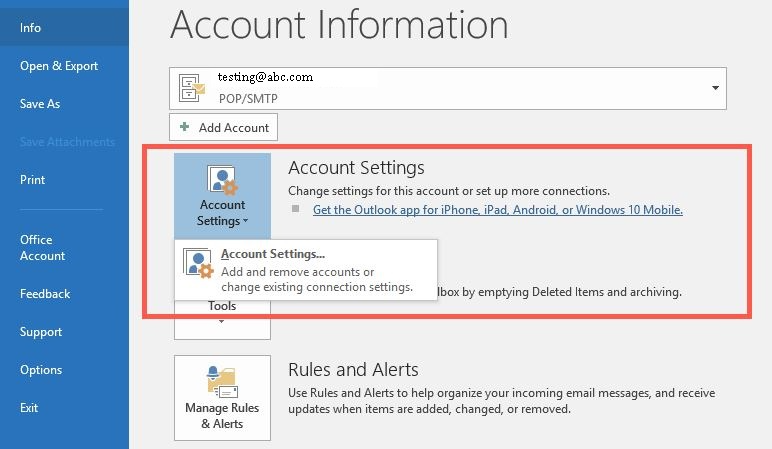772x449 pixels.
Task: Open Manage Rules & Alerts
Action: tap(223, 398)
